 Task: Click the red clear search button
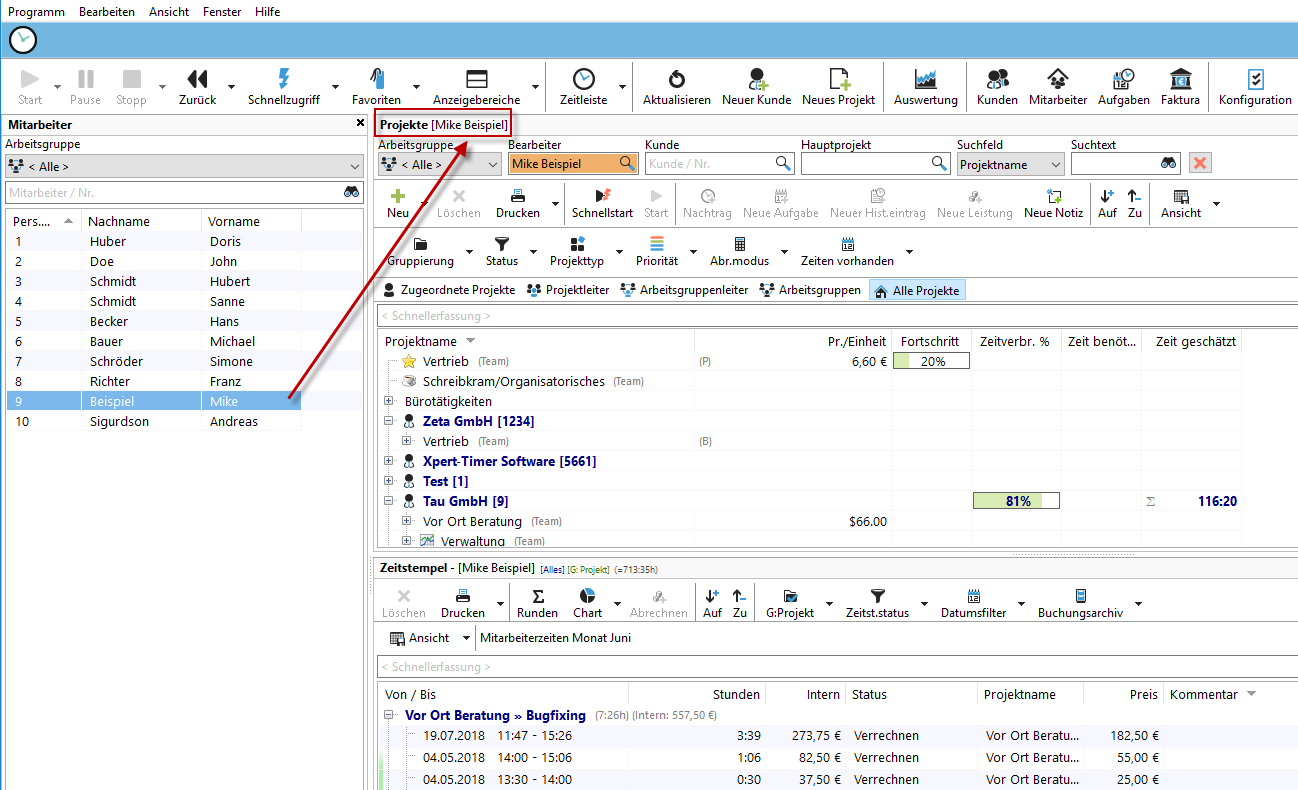click(x=1200, y=164)
